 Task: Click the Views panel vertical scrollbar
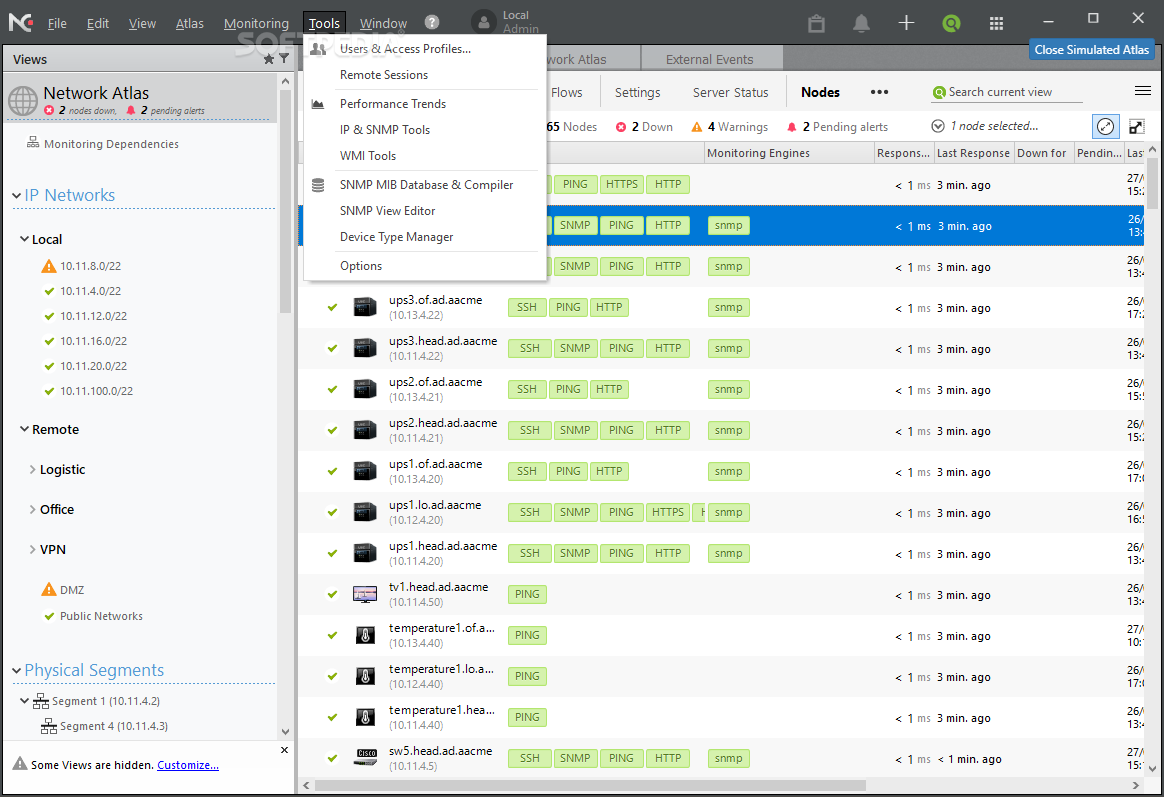tap(286, 200)
